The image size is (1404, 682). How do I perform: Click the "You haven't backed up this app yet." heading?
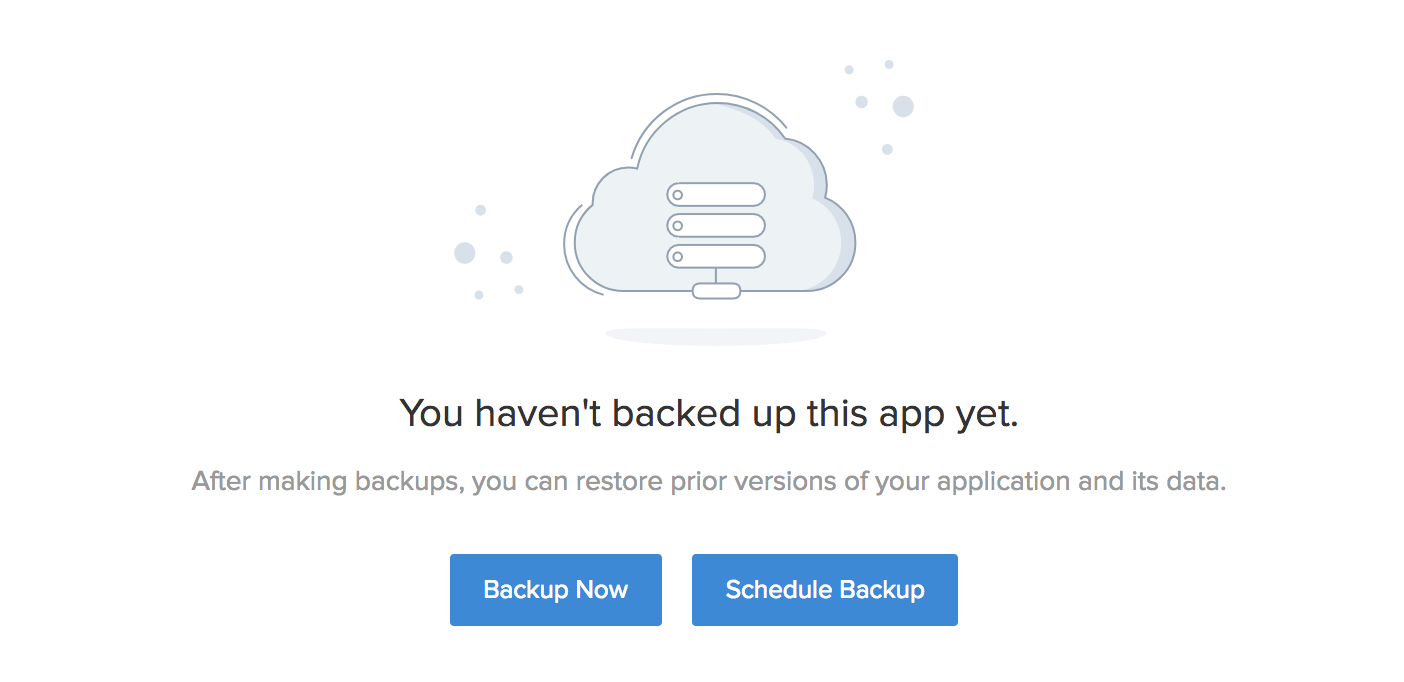pos(709,413)
